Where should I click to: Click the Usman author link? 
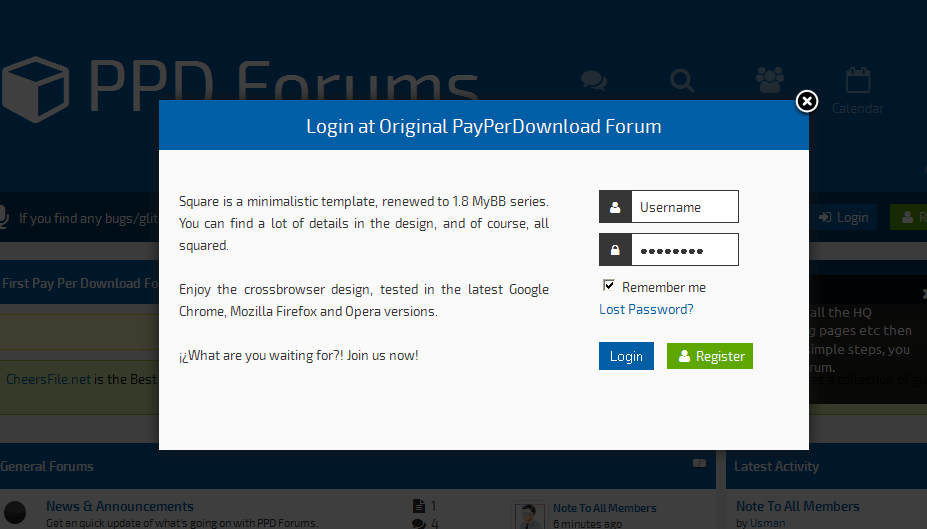pyautogui.click(x=767, y=523)
